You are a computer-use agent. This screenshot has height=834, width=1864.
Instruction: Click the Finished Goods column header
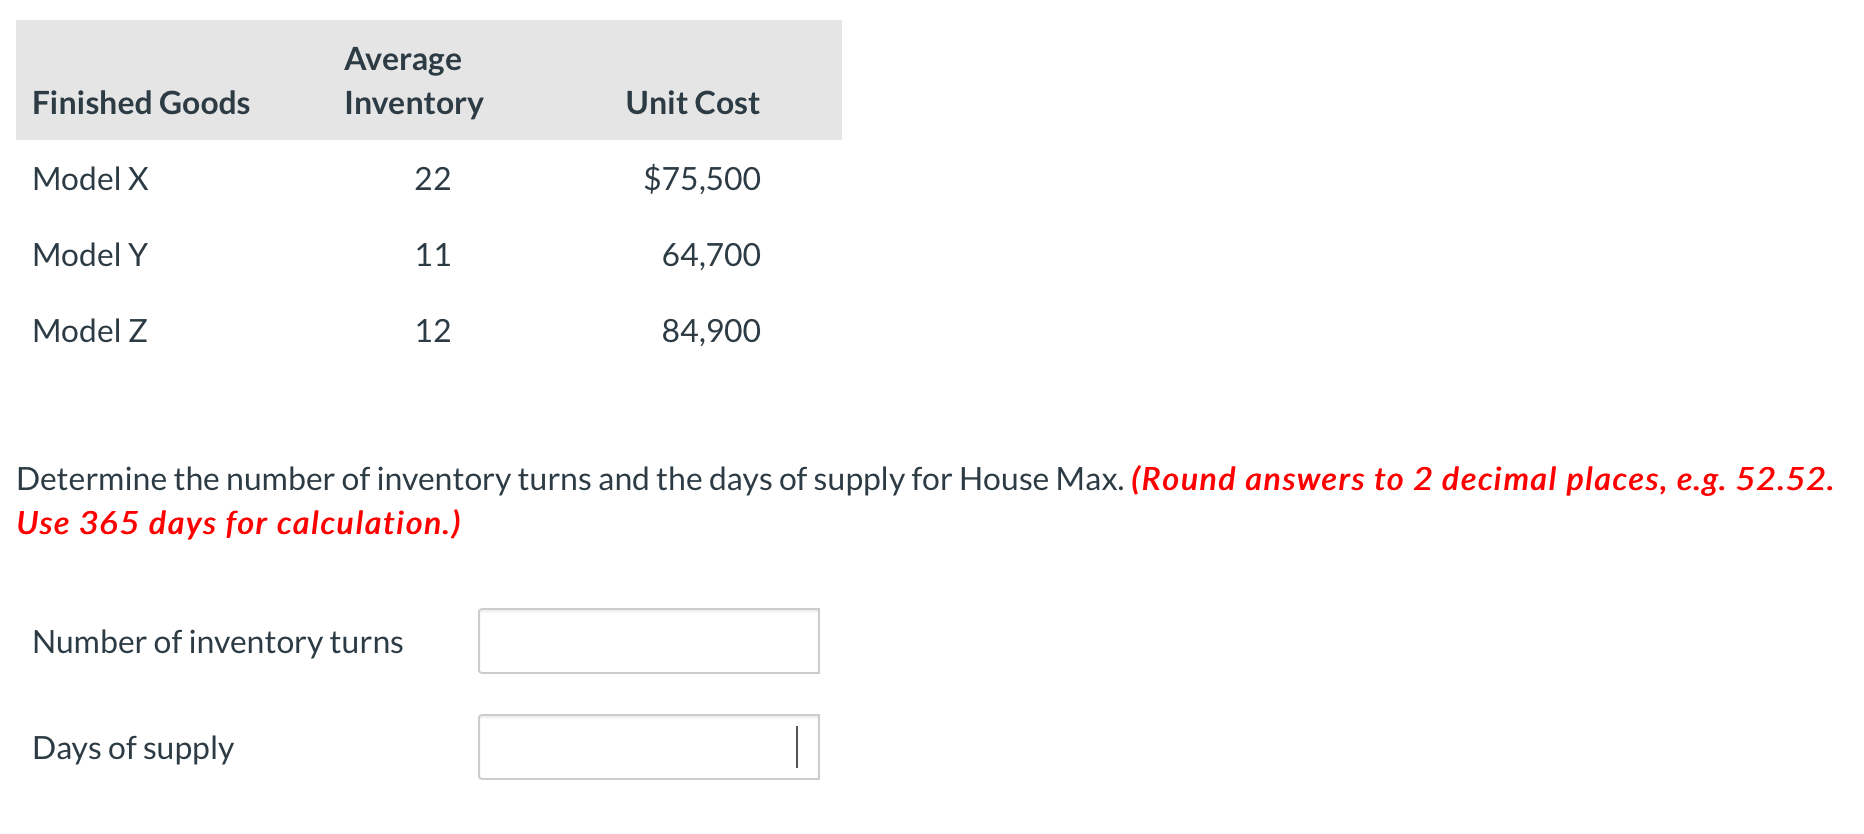(140, 102)
